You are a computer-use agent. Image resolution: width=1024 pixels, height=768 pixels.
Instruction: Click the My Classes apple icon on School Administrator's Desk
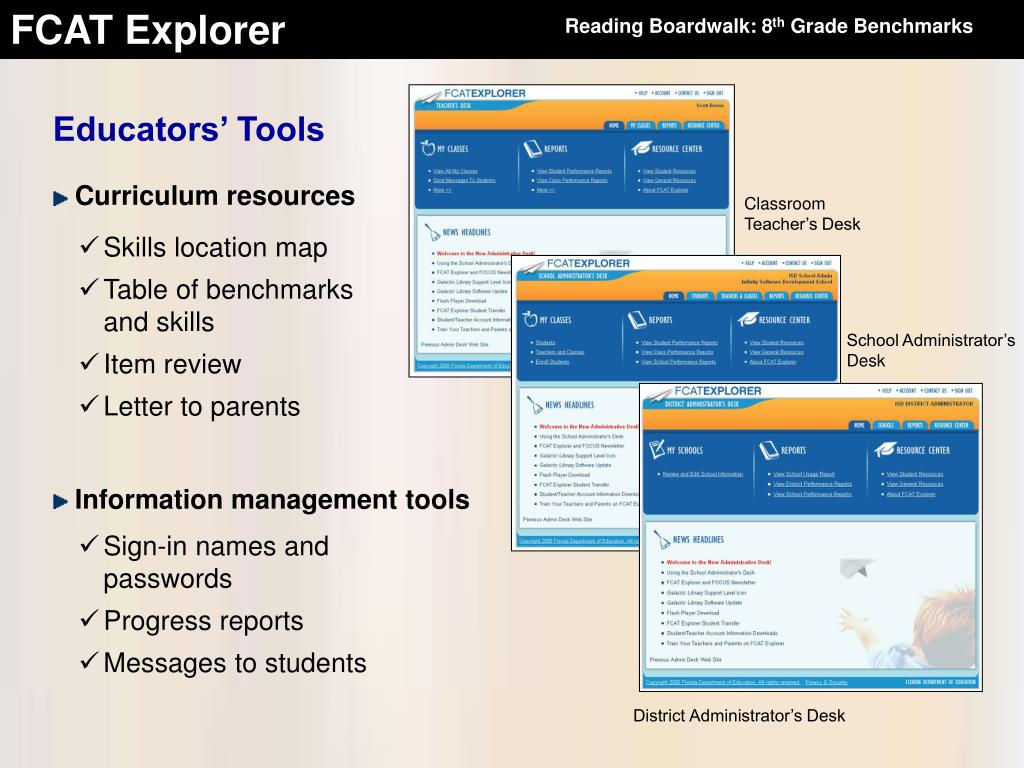(x=530, y=319)
